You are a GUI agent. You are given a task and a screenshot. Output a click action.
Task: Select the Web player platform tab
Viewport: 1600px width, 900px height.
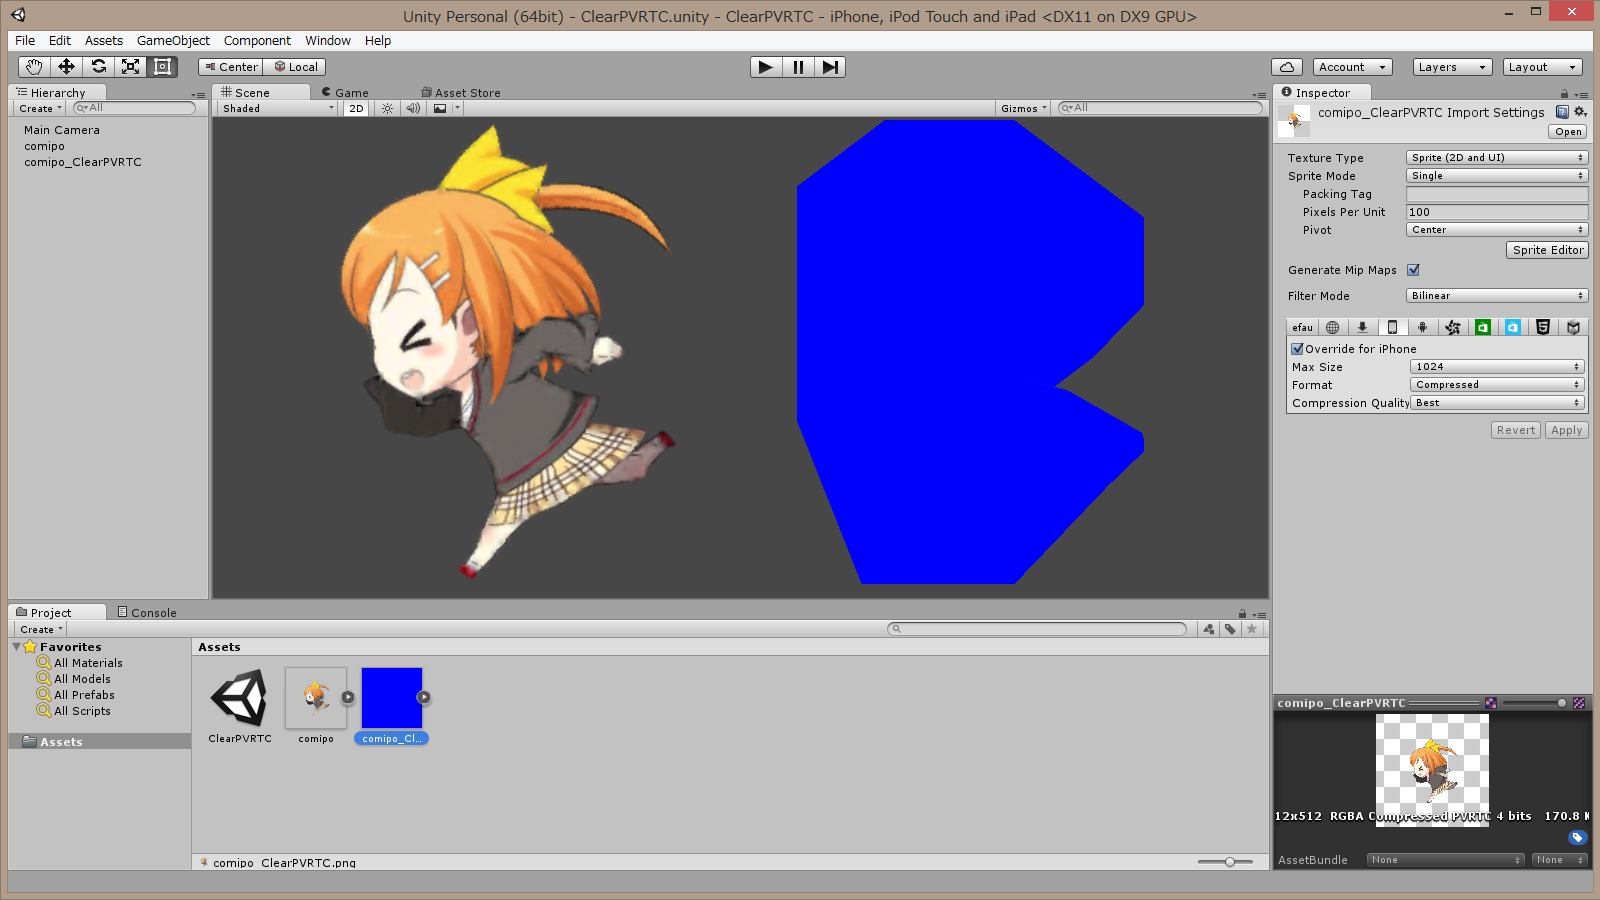pyautogui.click(x=1332, y=327)
